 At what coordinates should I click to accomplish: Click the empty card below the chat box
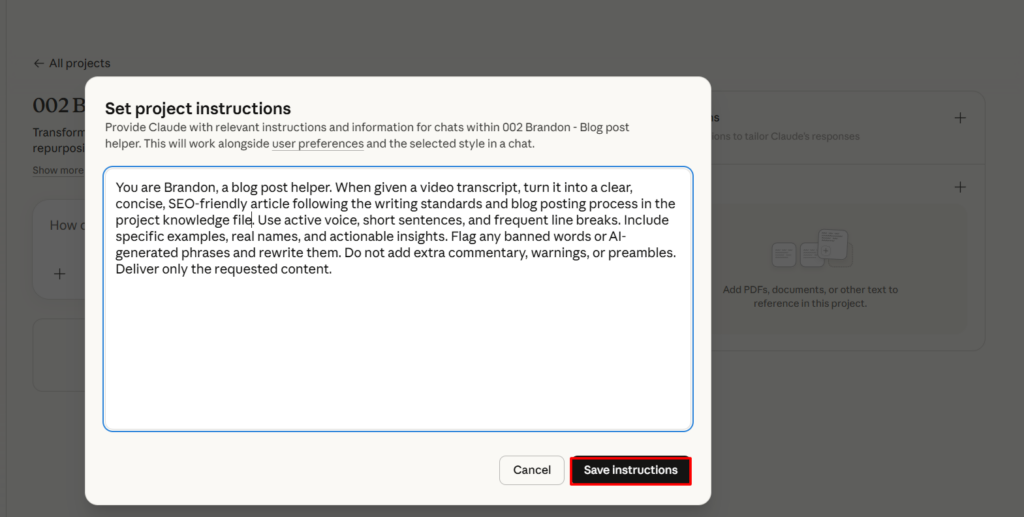58,355
